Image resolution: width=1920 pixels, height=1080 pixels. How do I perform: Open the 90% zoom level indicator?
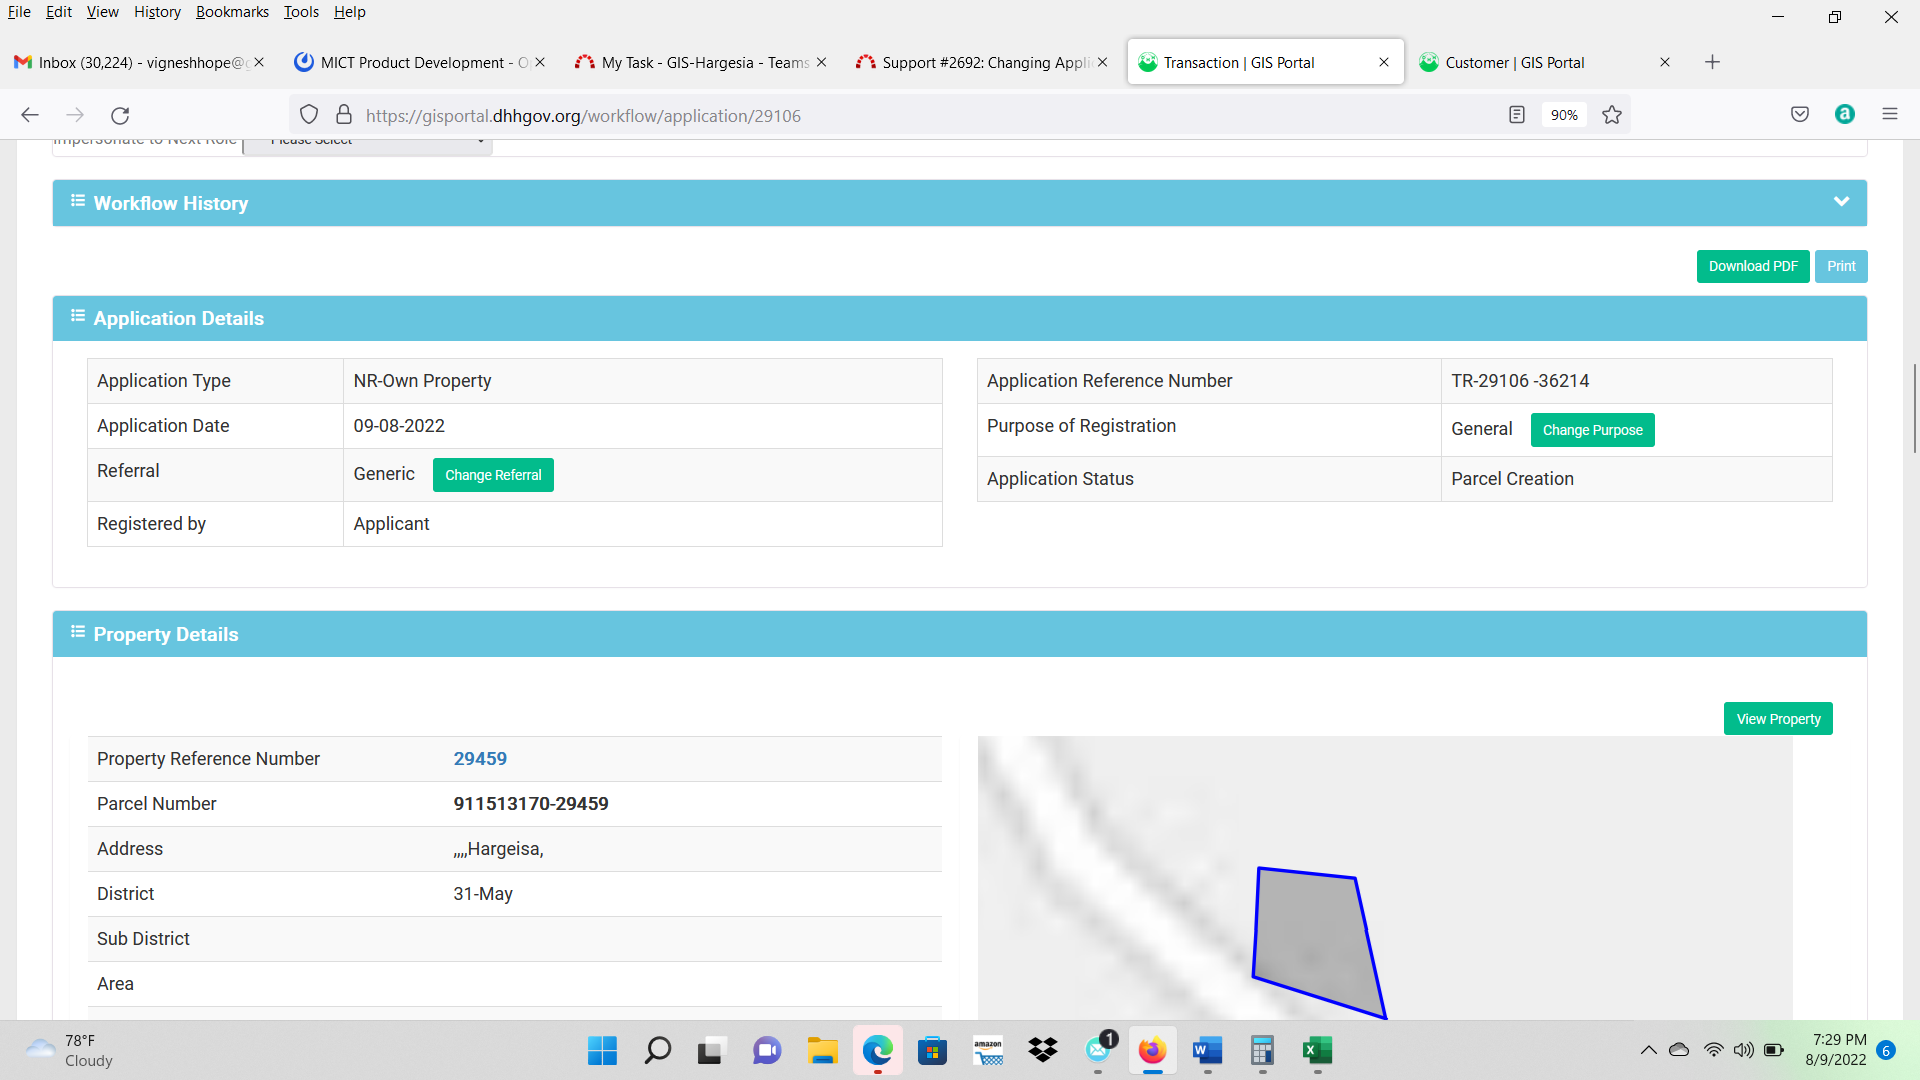click(1564, 115)
